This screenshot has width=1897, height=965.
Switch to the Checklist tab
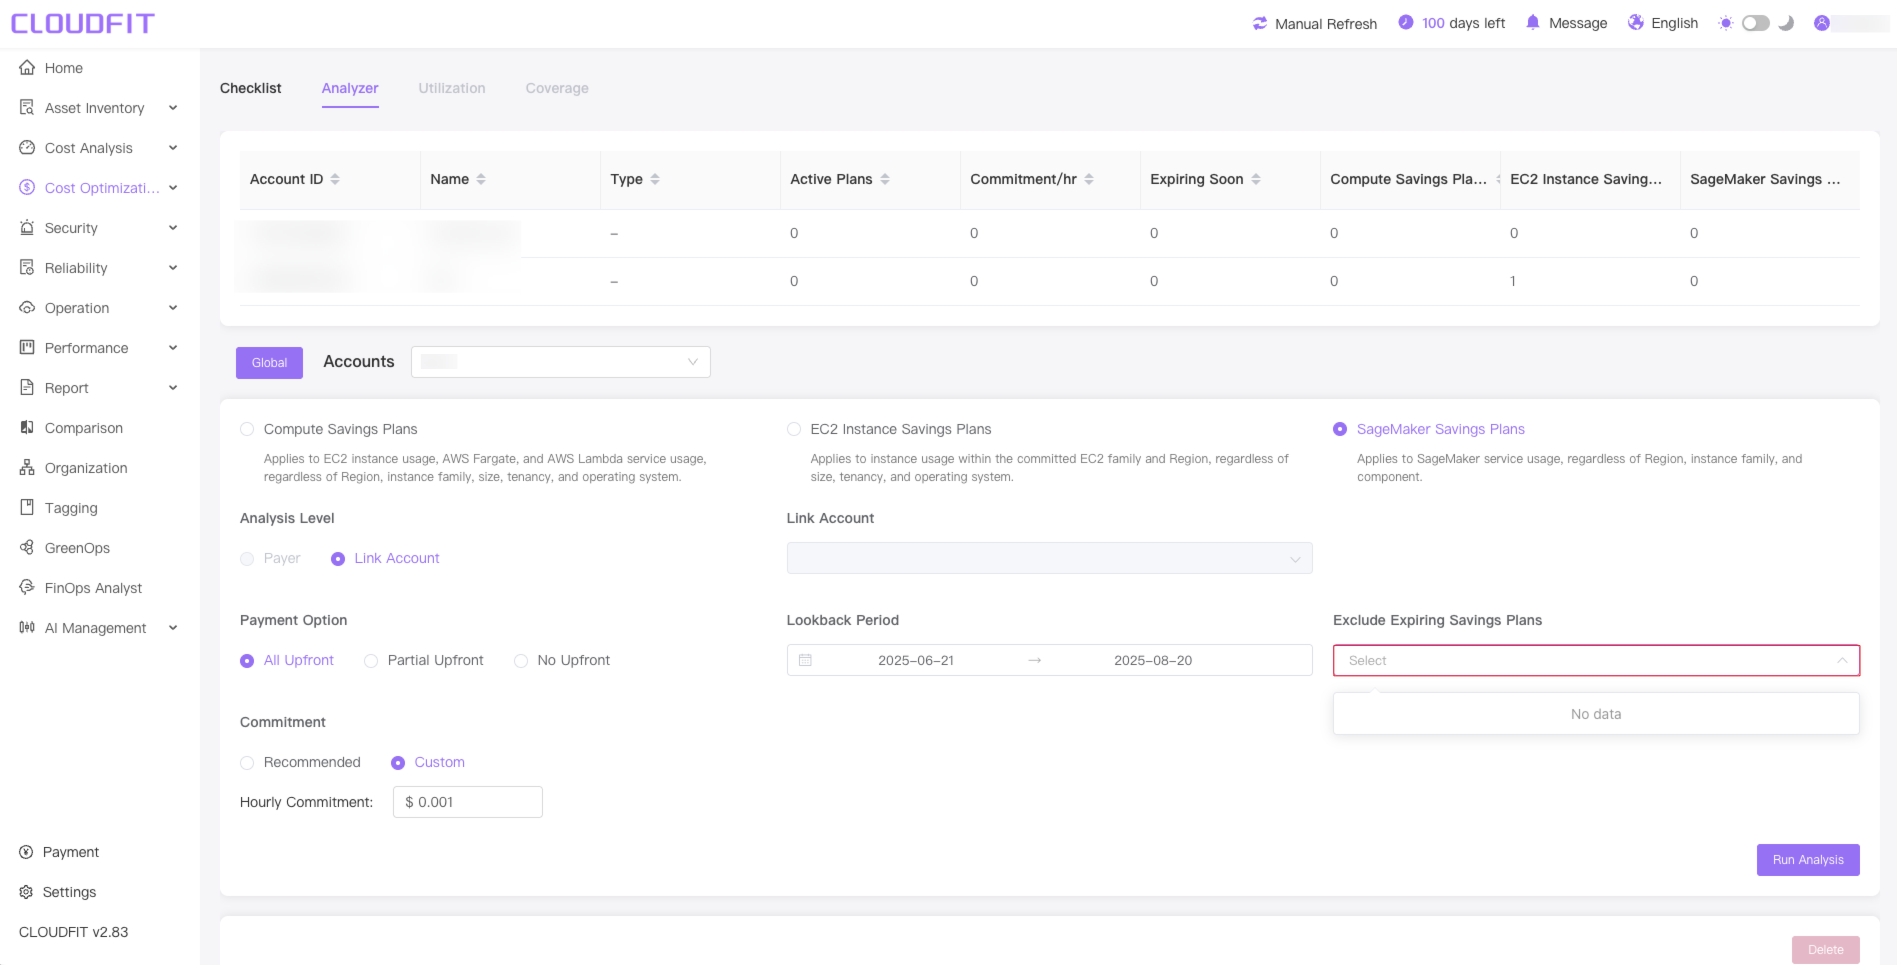pos(251,88)
